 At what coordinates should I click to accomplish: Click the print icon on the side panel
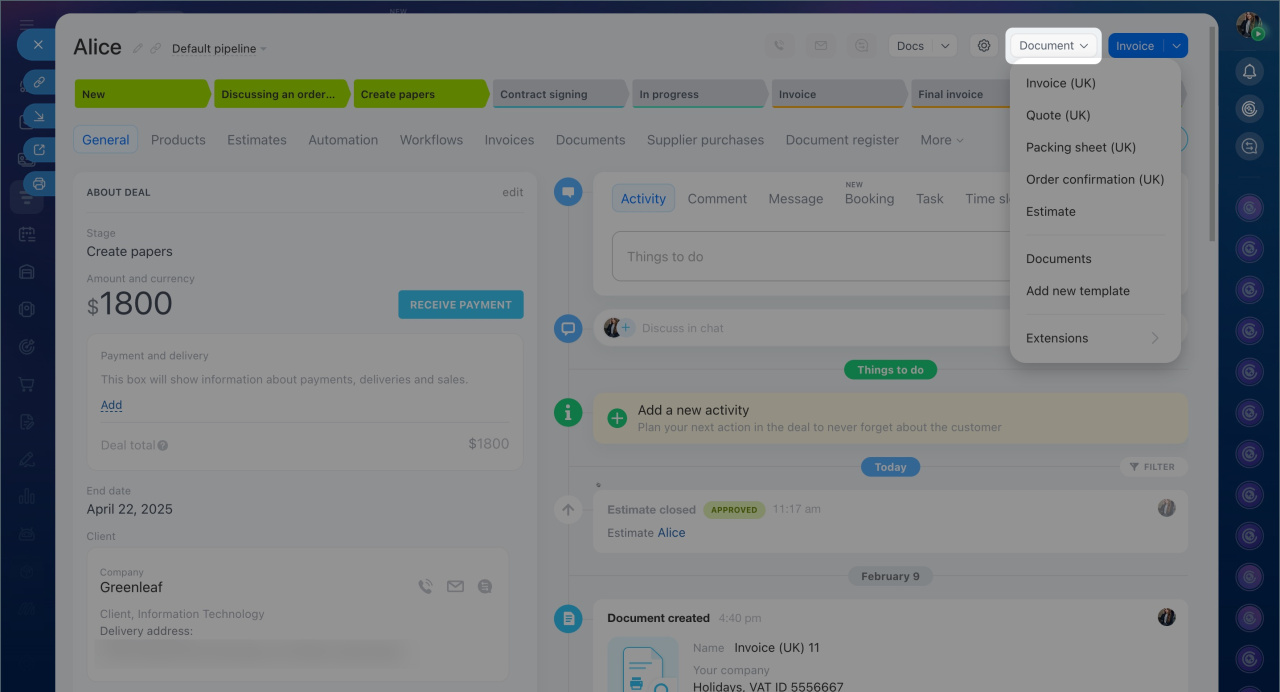click(x=39, y=184)
